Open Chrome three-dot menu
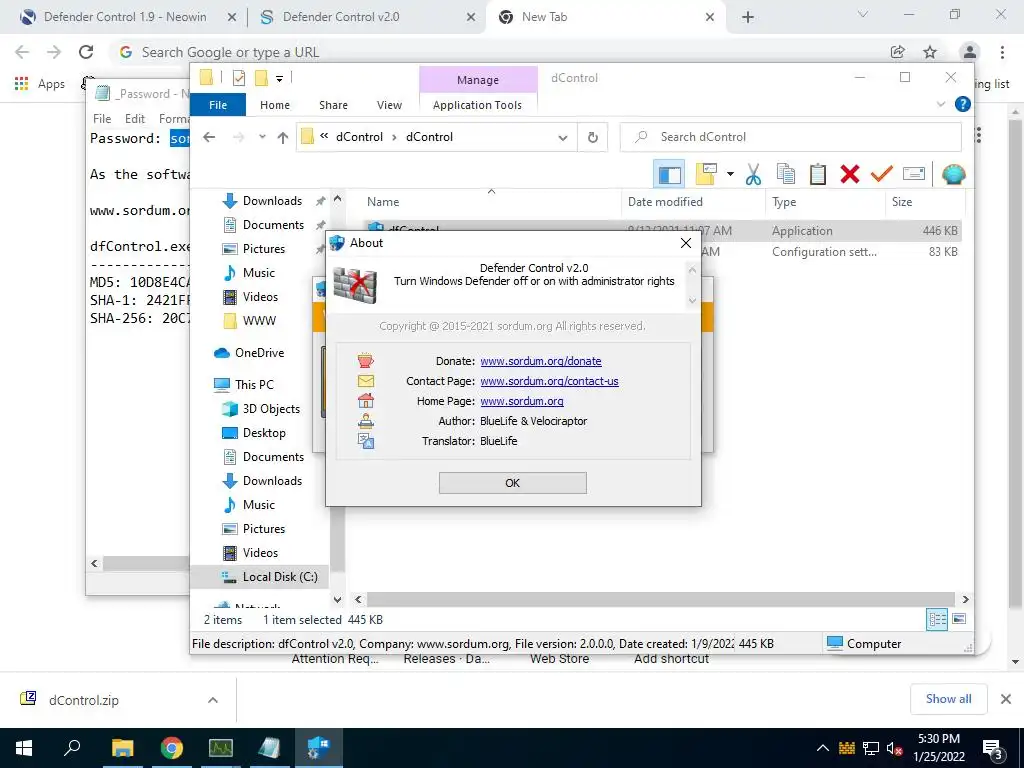The image size is (1024, 768). (x=1002, y=52)
